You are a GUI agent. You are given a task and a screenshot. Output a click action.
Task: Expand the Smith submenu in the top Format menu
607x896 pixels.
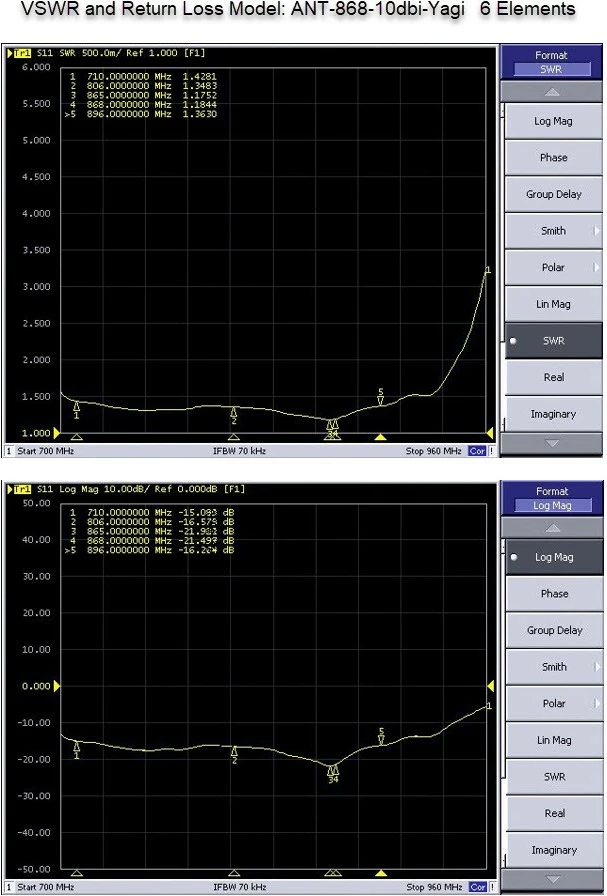pos(553,231)
